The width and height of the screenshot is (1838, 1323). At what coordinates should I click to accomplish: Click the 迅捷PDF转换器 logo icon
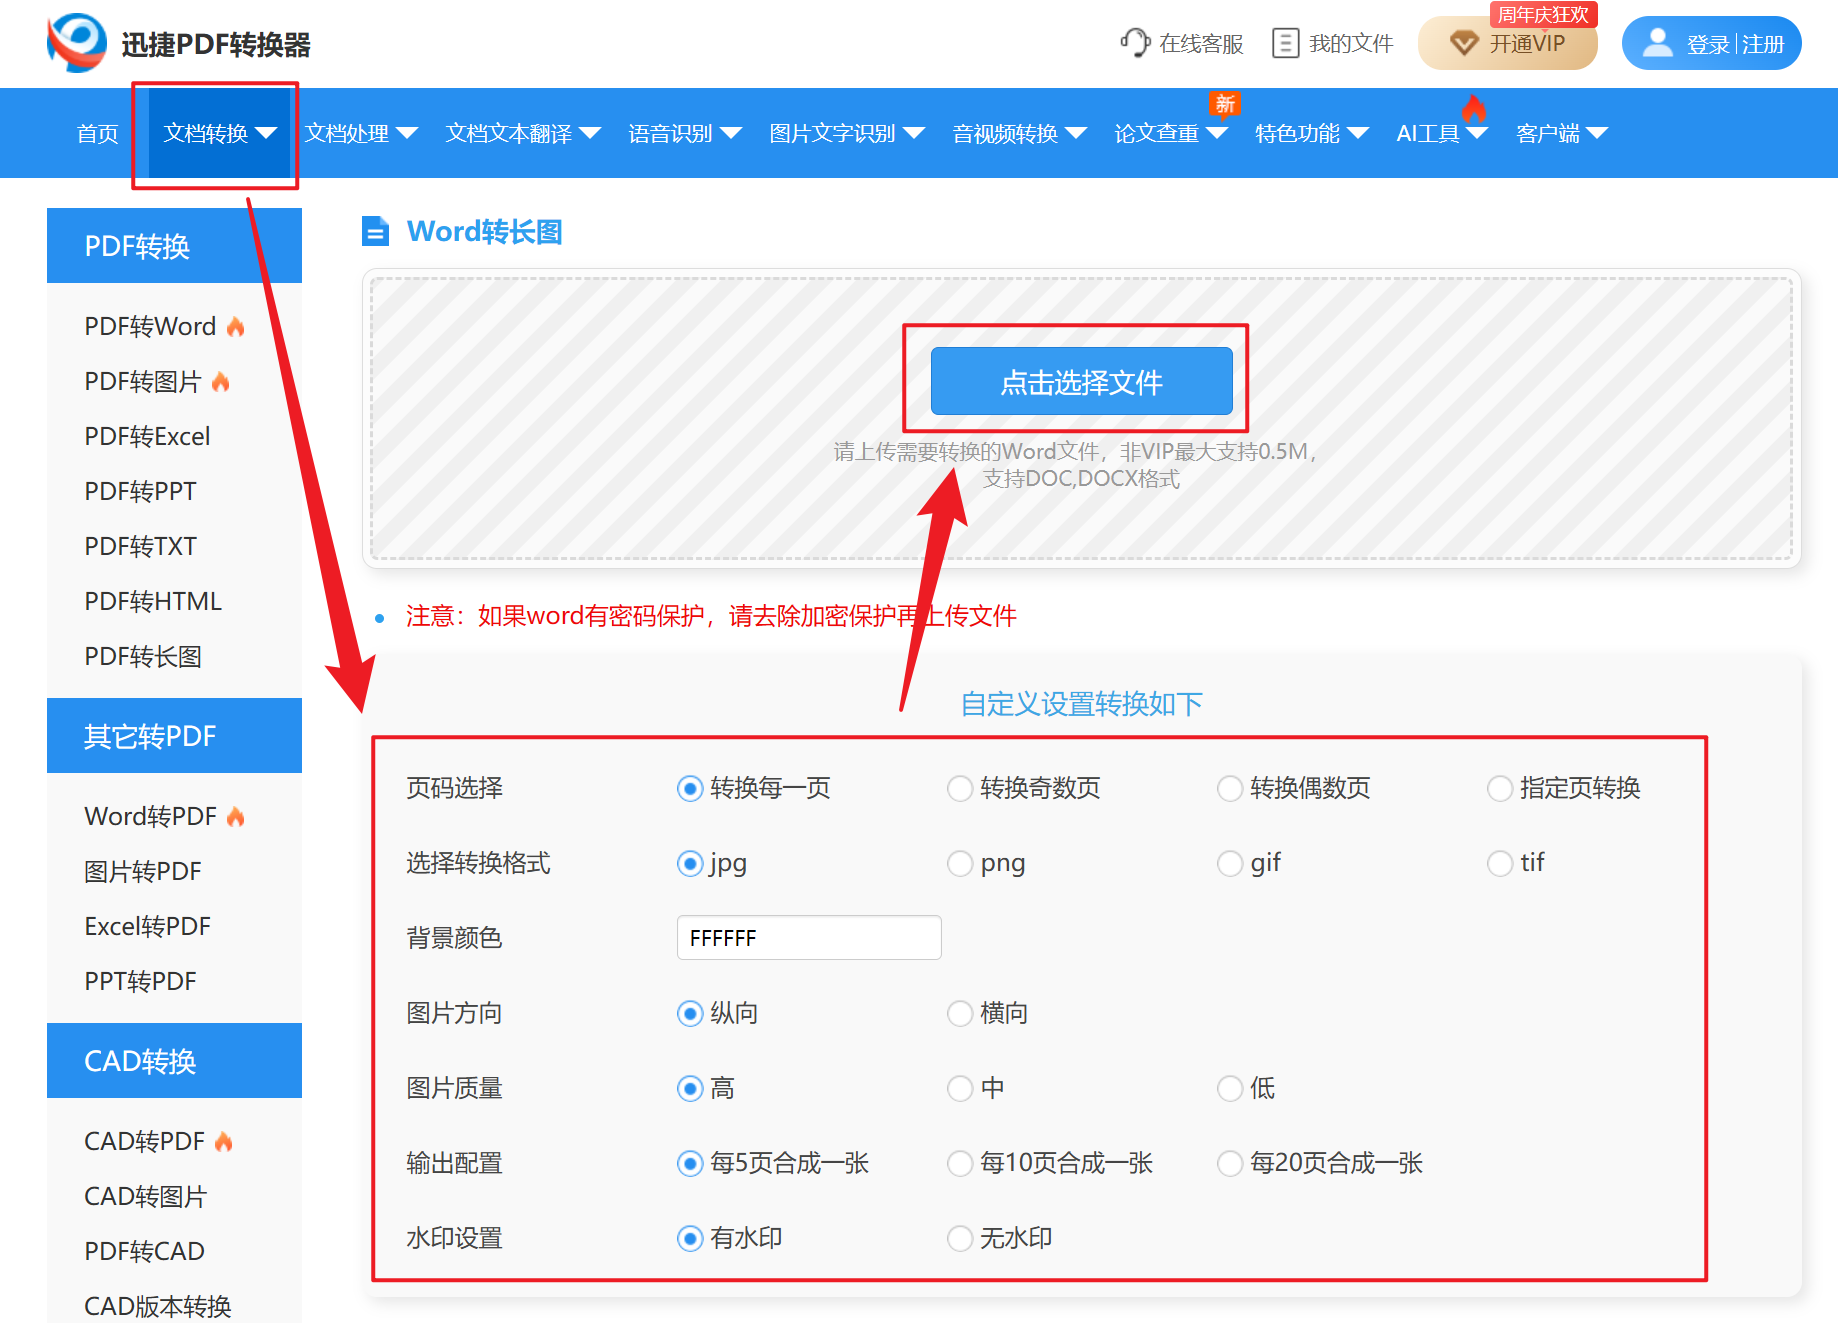click(x=76, y=42)
